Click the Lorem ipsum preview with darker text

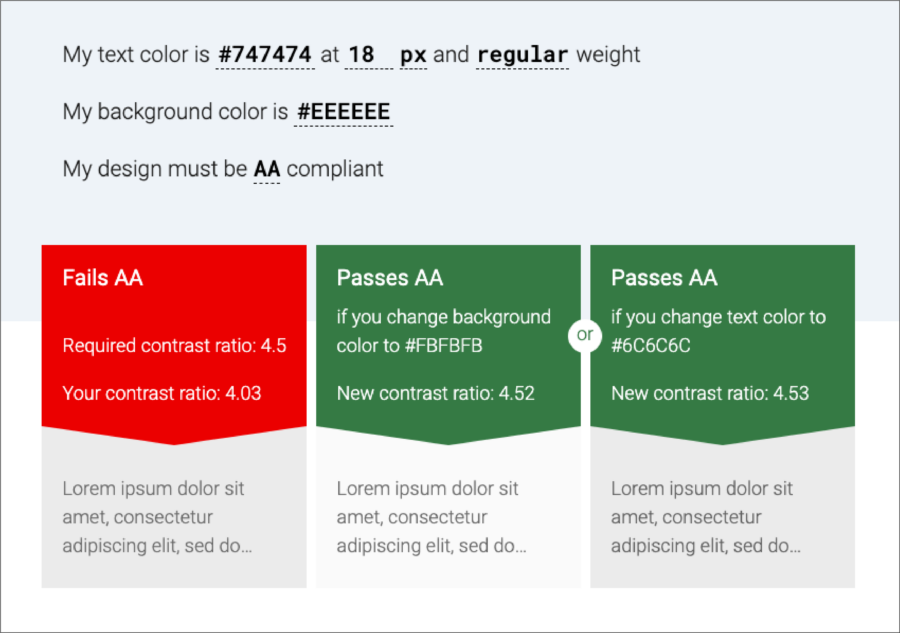coord(706,517)
